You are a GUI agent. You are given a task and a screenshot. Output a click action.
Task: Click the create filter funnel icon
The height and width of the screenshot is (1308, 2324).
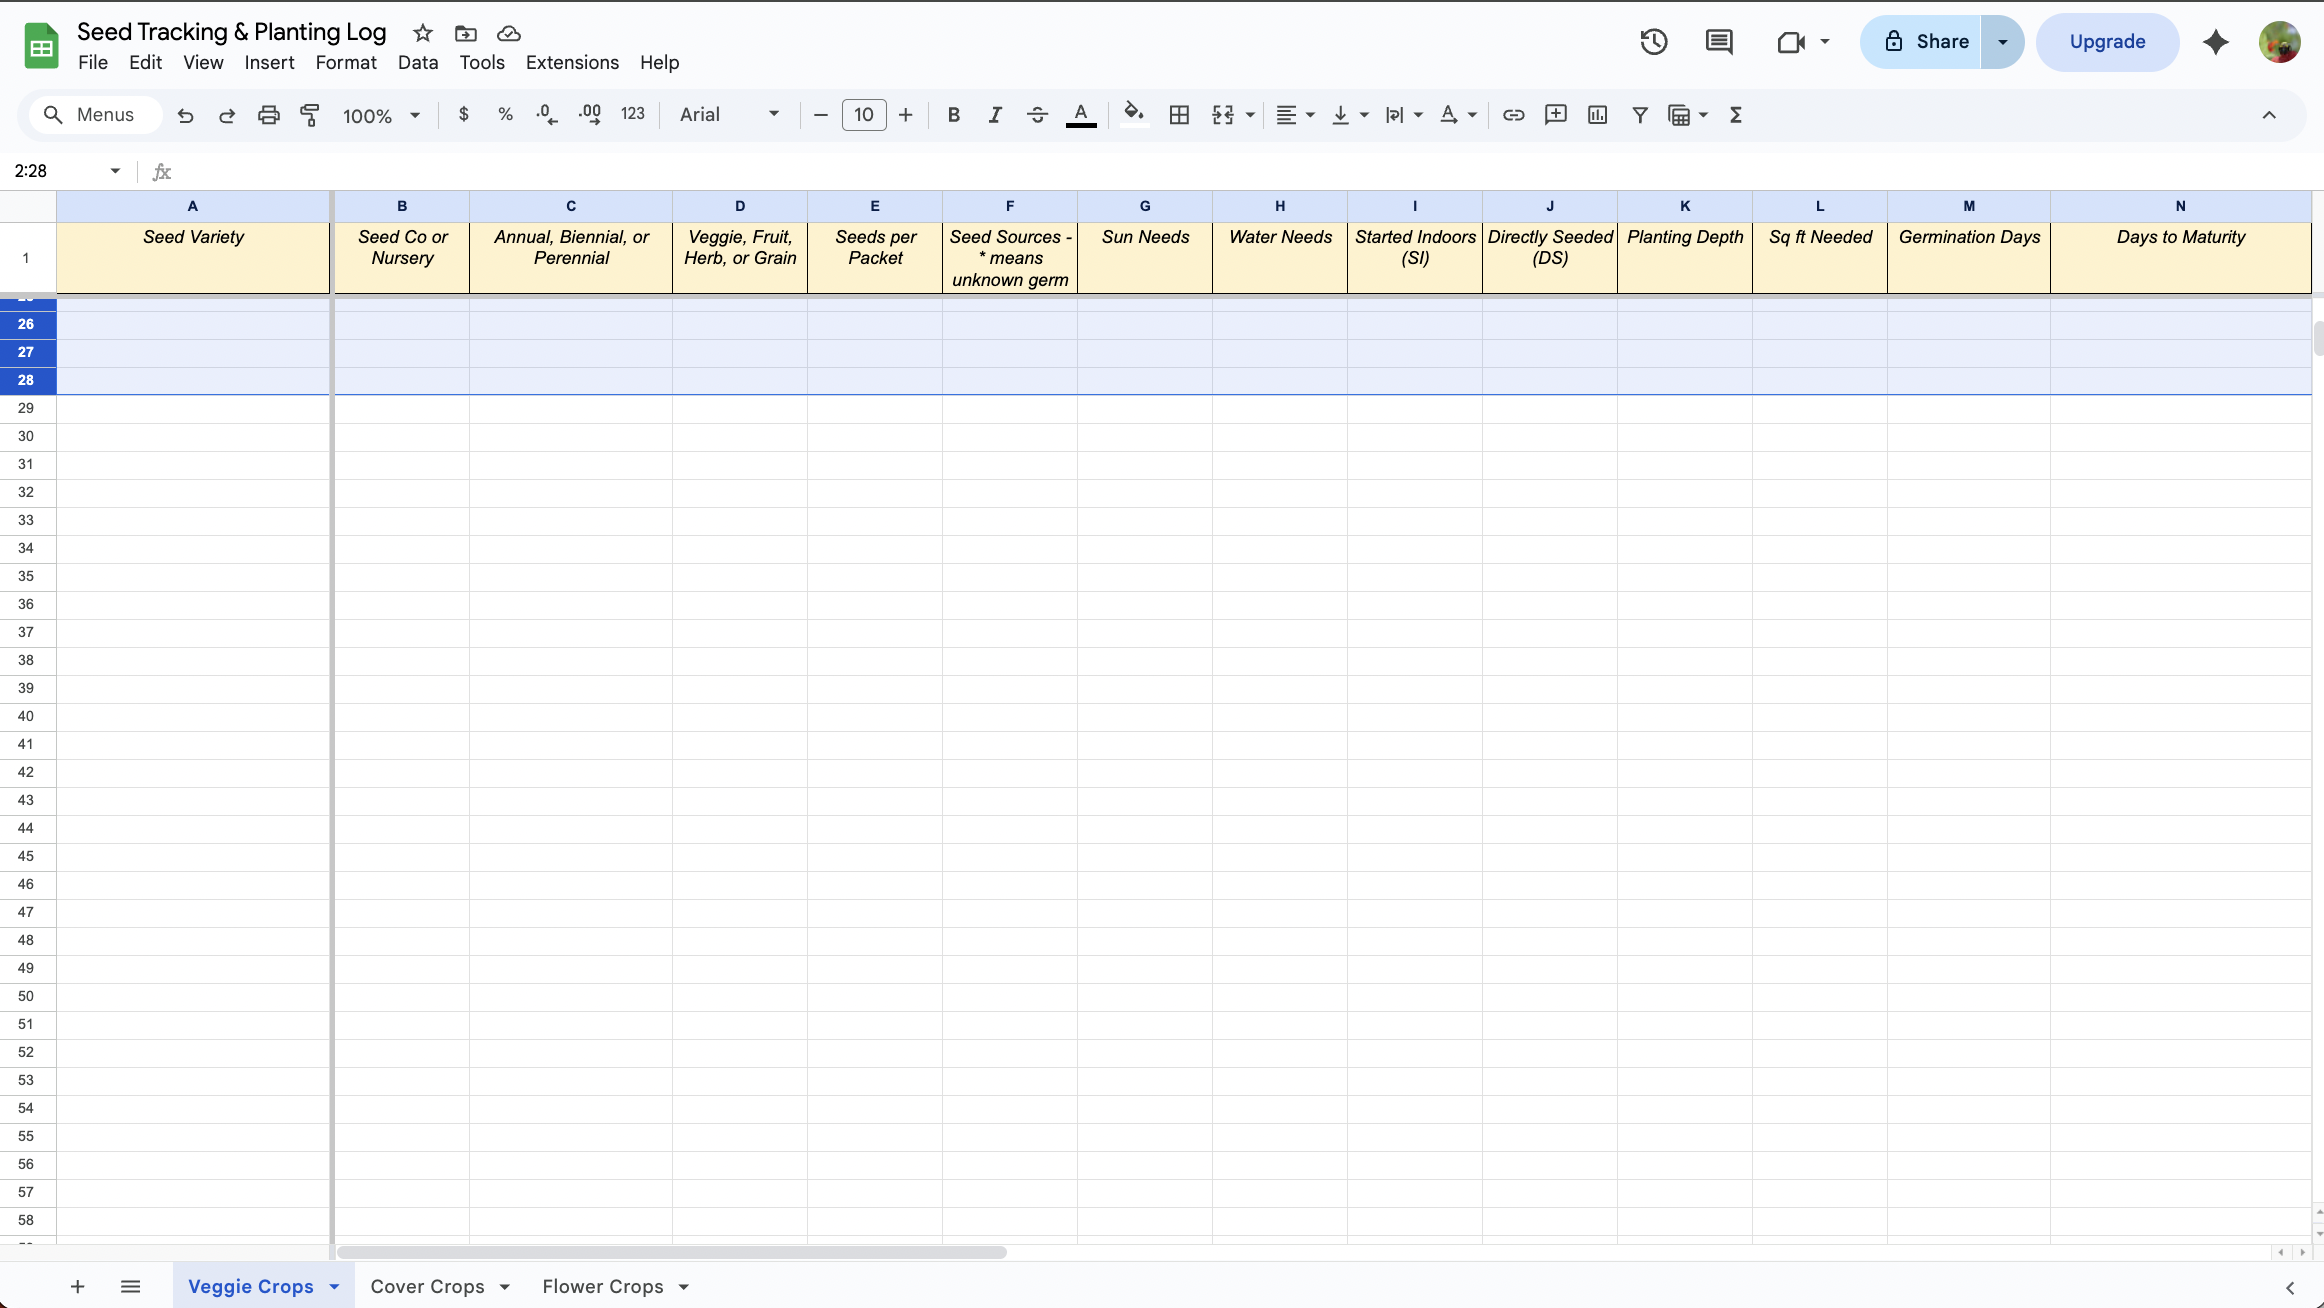[x=1640, y=115]
